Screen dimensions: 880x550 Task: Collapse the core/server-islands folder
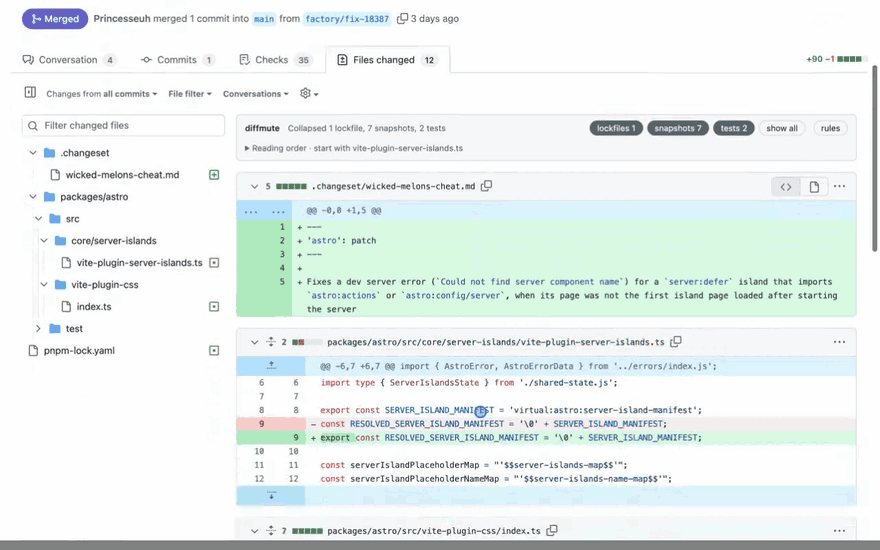(x=44, y=240)
